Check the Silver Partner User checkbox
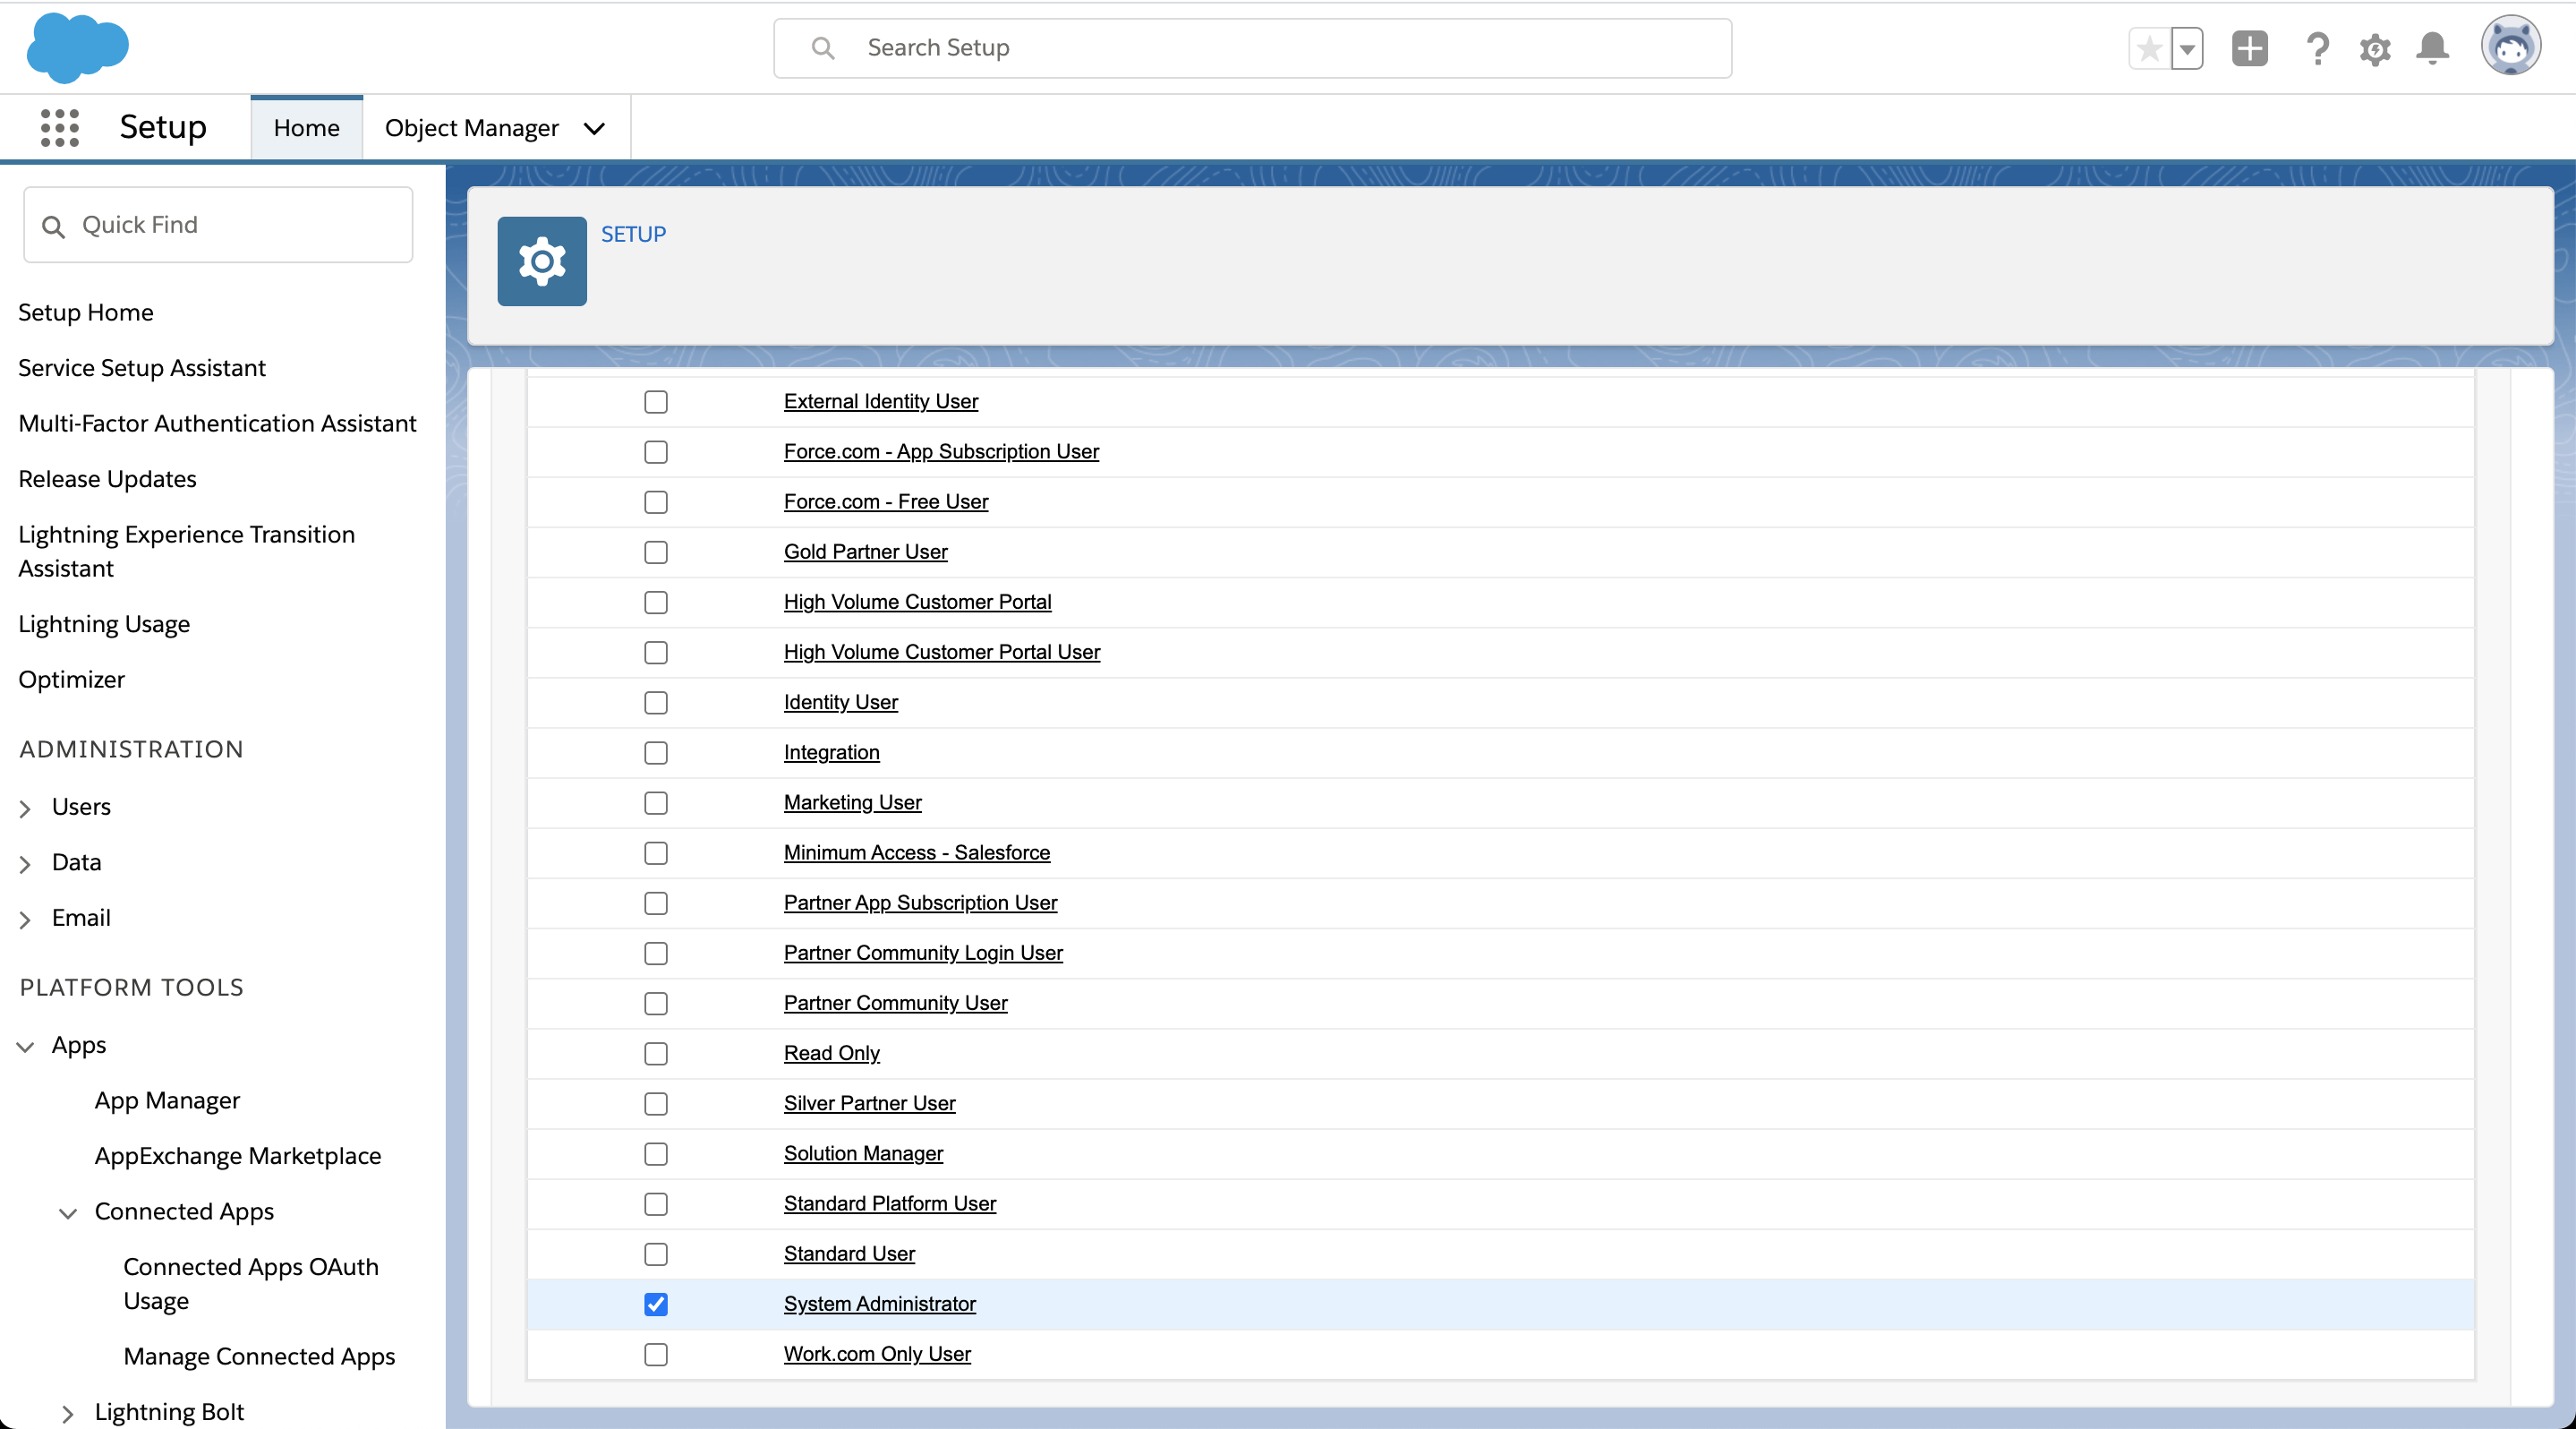 [x=656, y=1104]
